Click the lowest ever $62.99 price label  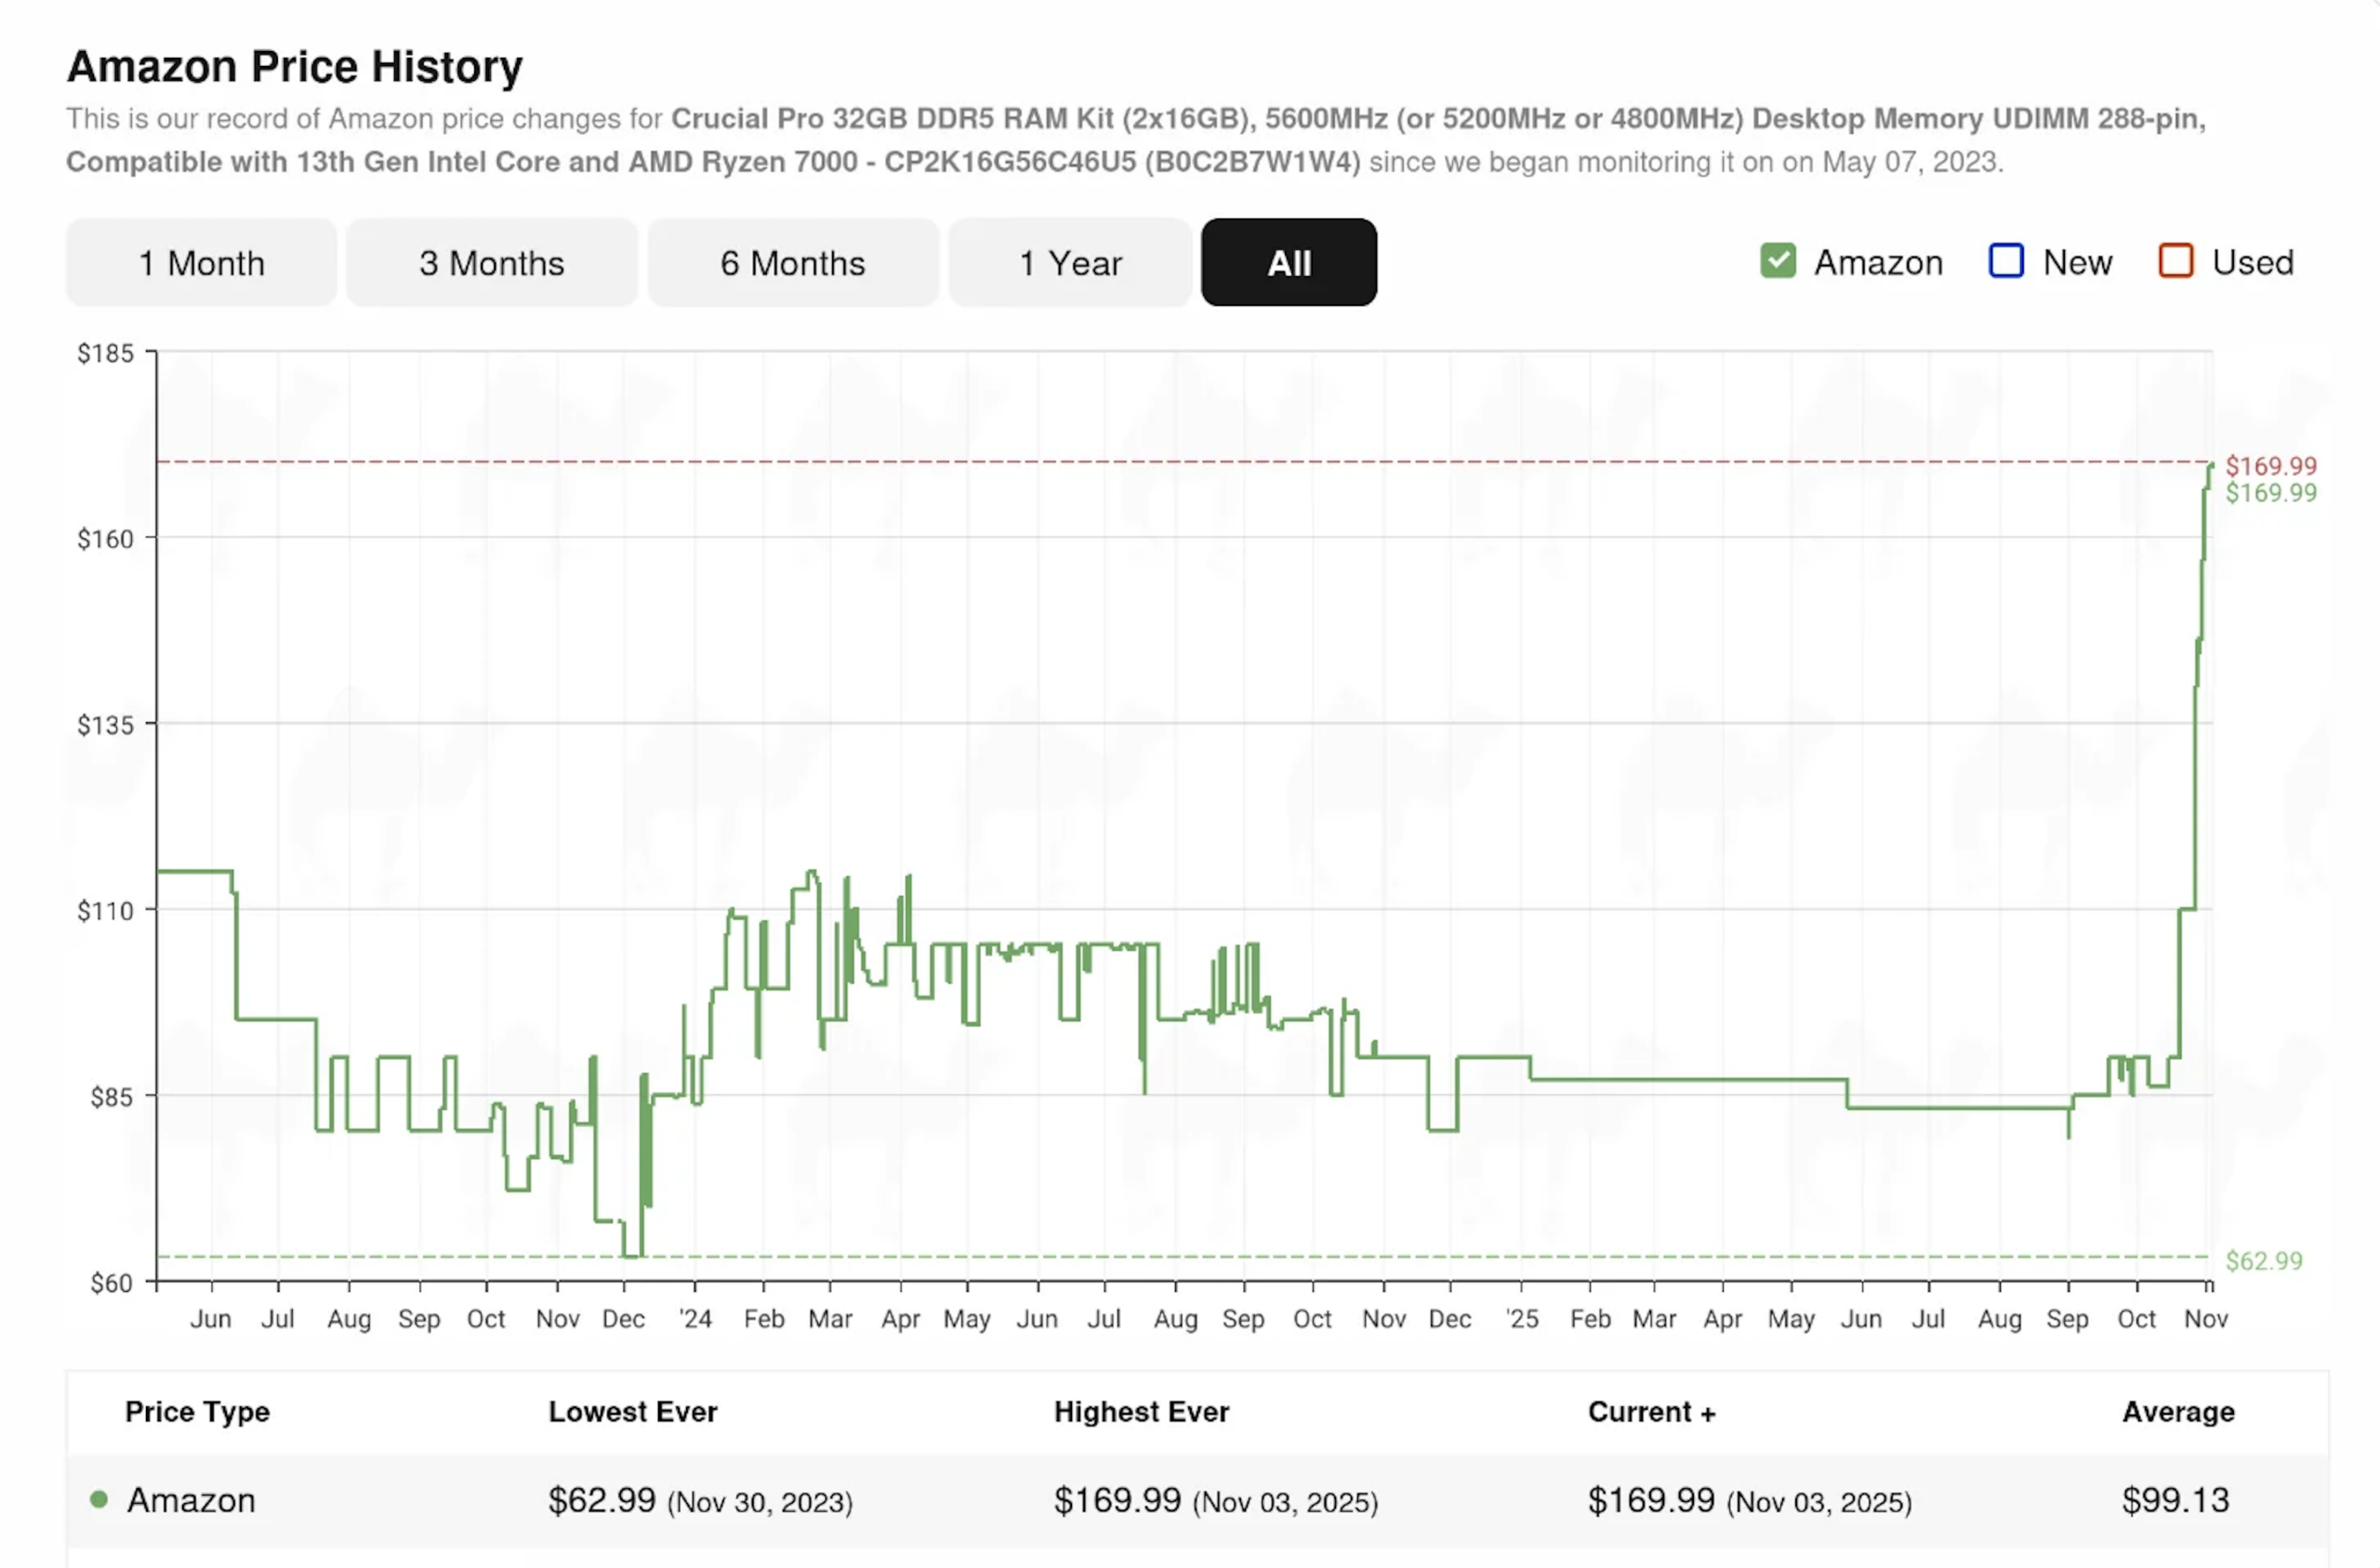2263,1260
